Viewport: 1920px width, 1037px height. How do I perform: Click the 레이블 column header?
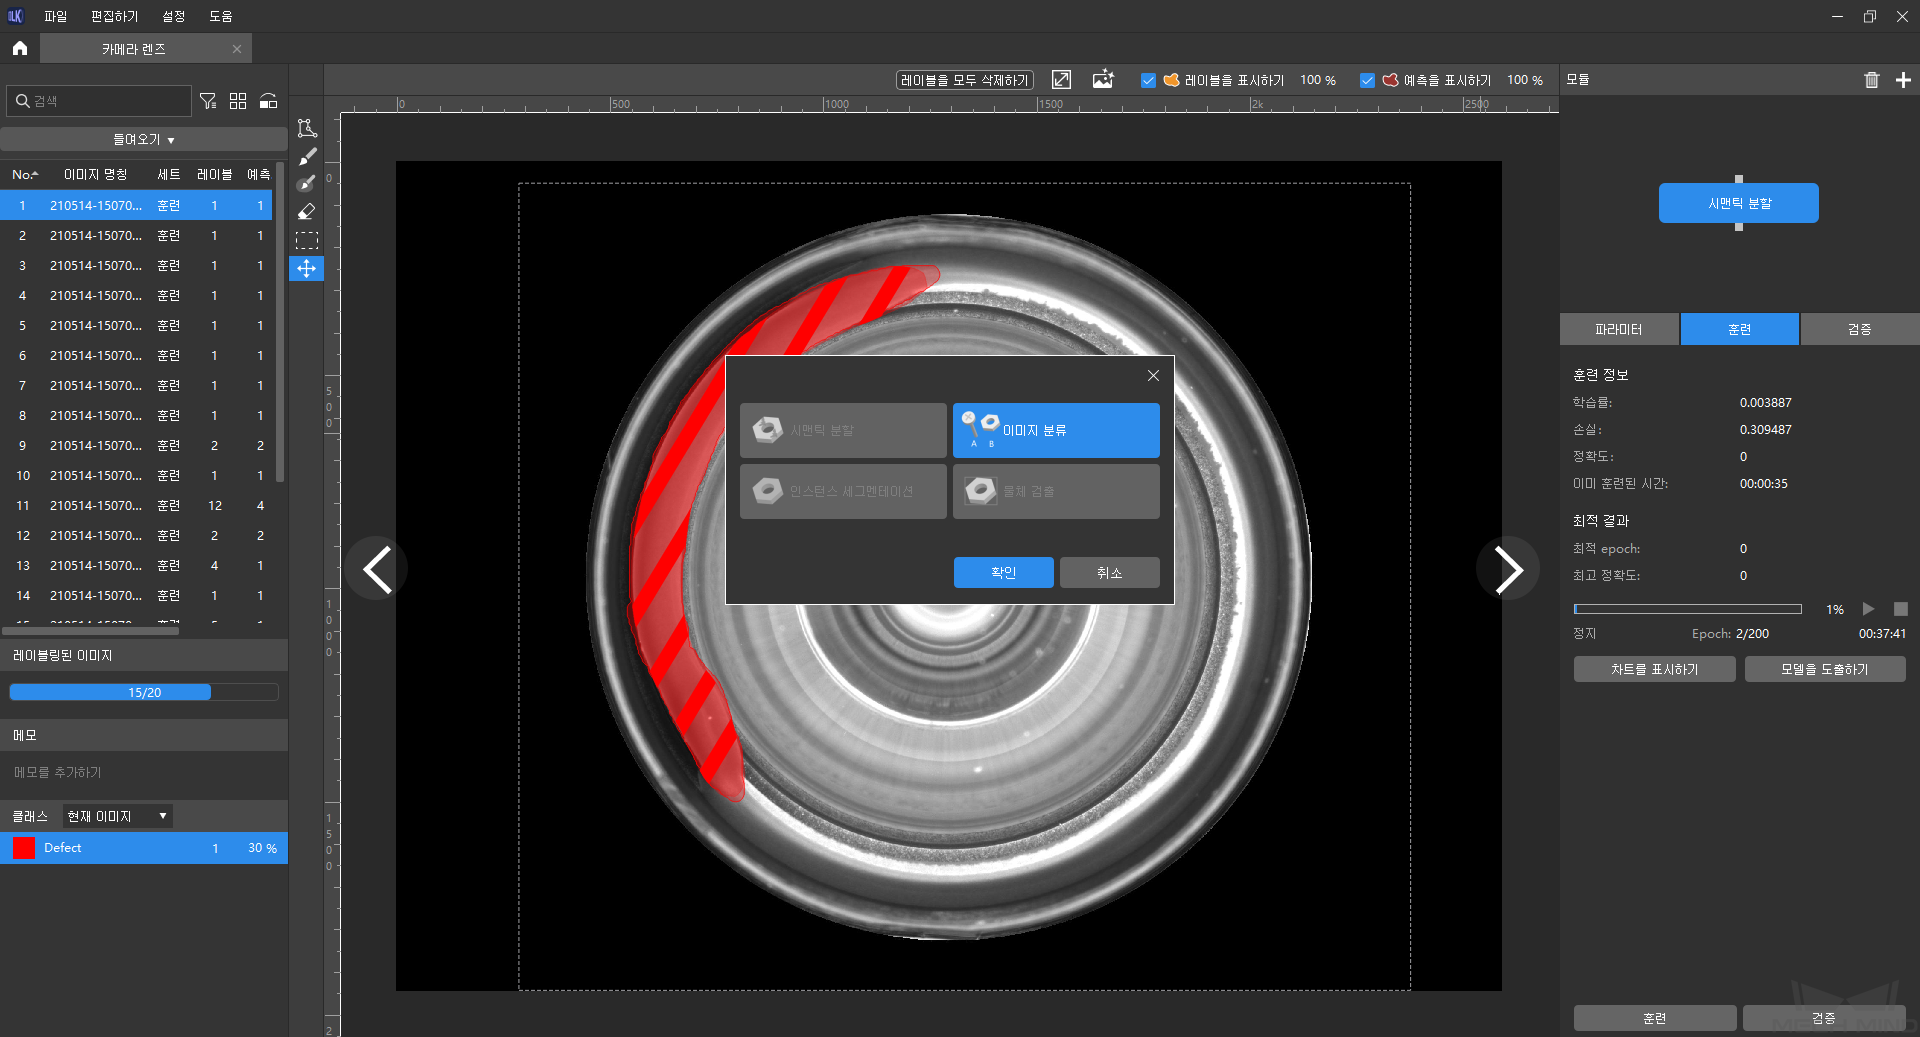tap(214, 174)
